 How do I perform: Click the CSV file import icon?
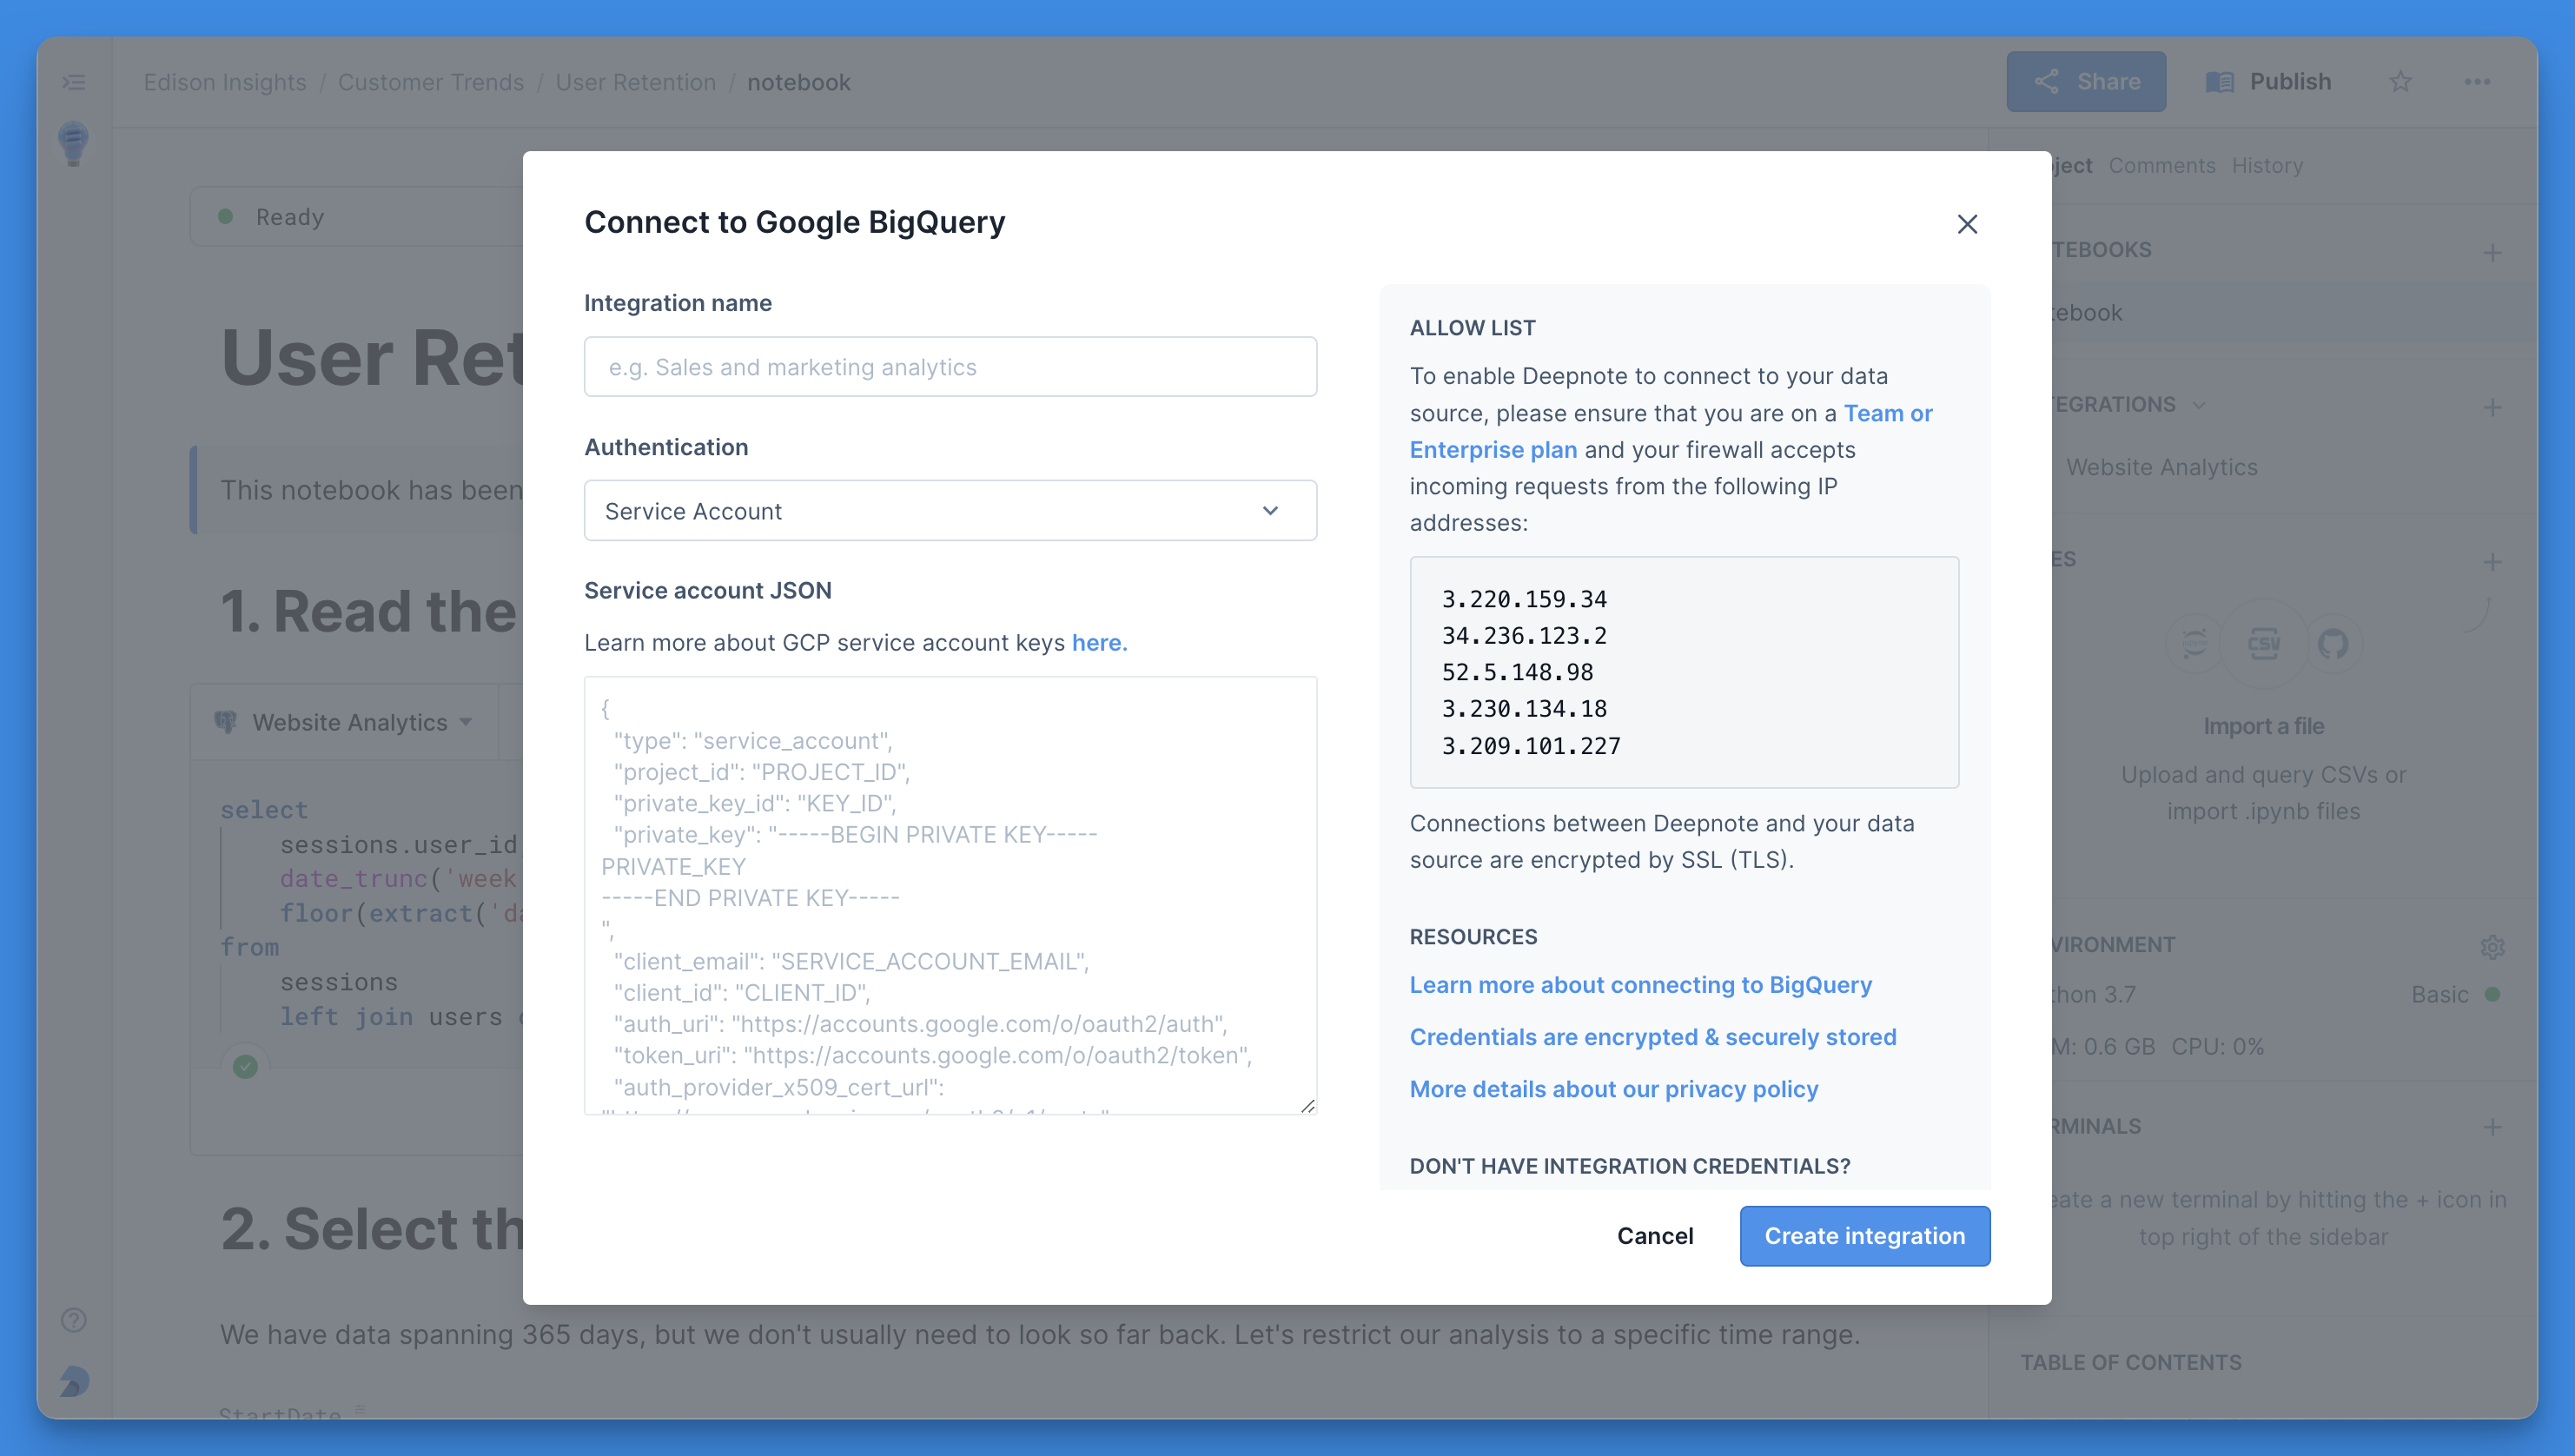pos(2264,643)
